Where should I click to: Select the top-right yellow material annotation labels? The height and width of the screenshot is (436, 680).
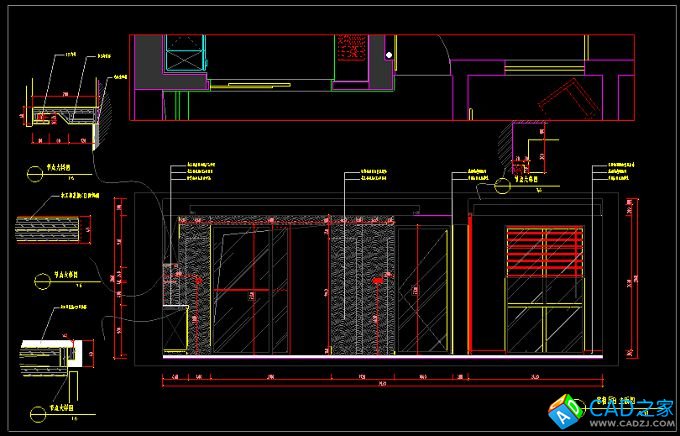[624, 170]
